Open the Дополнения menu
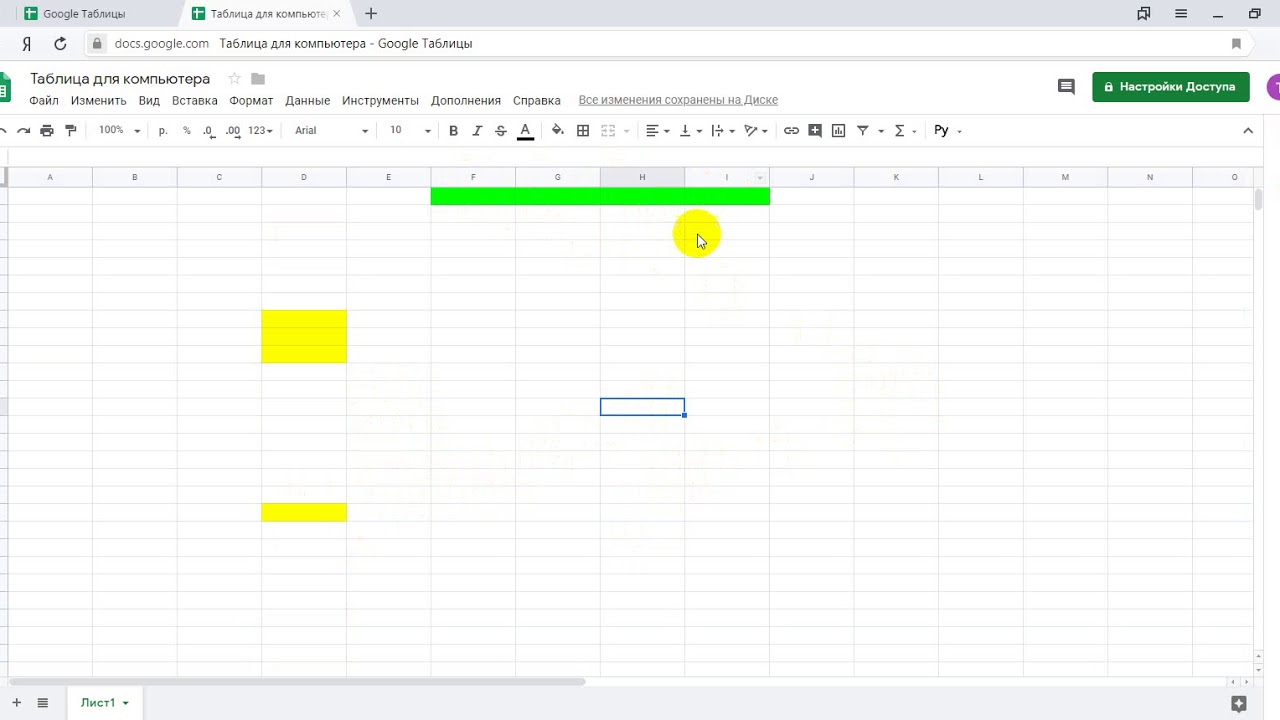The height and width of the screenshot is (720, 1280). [466, 101]
